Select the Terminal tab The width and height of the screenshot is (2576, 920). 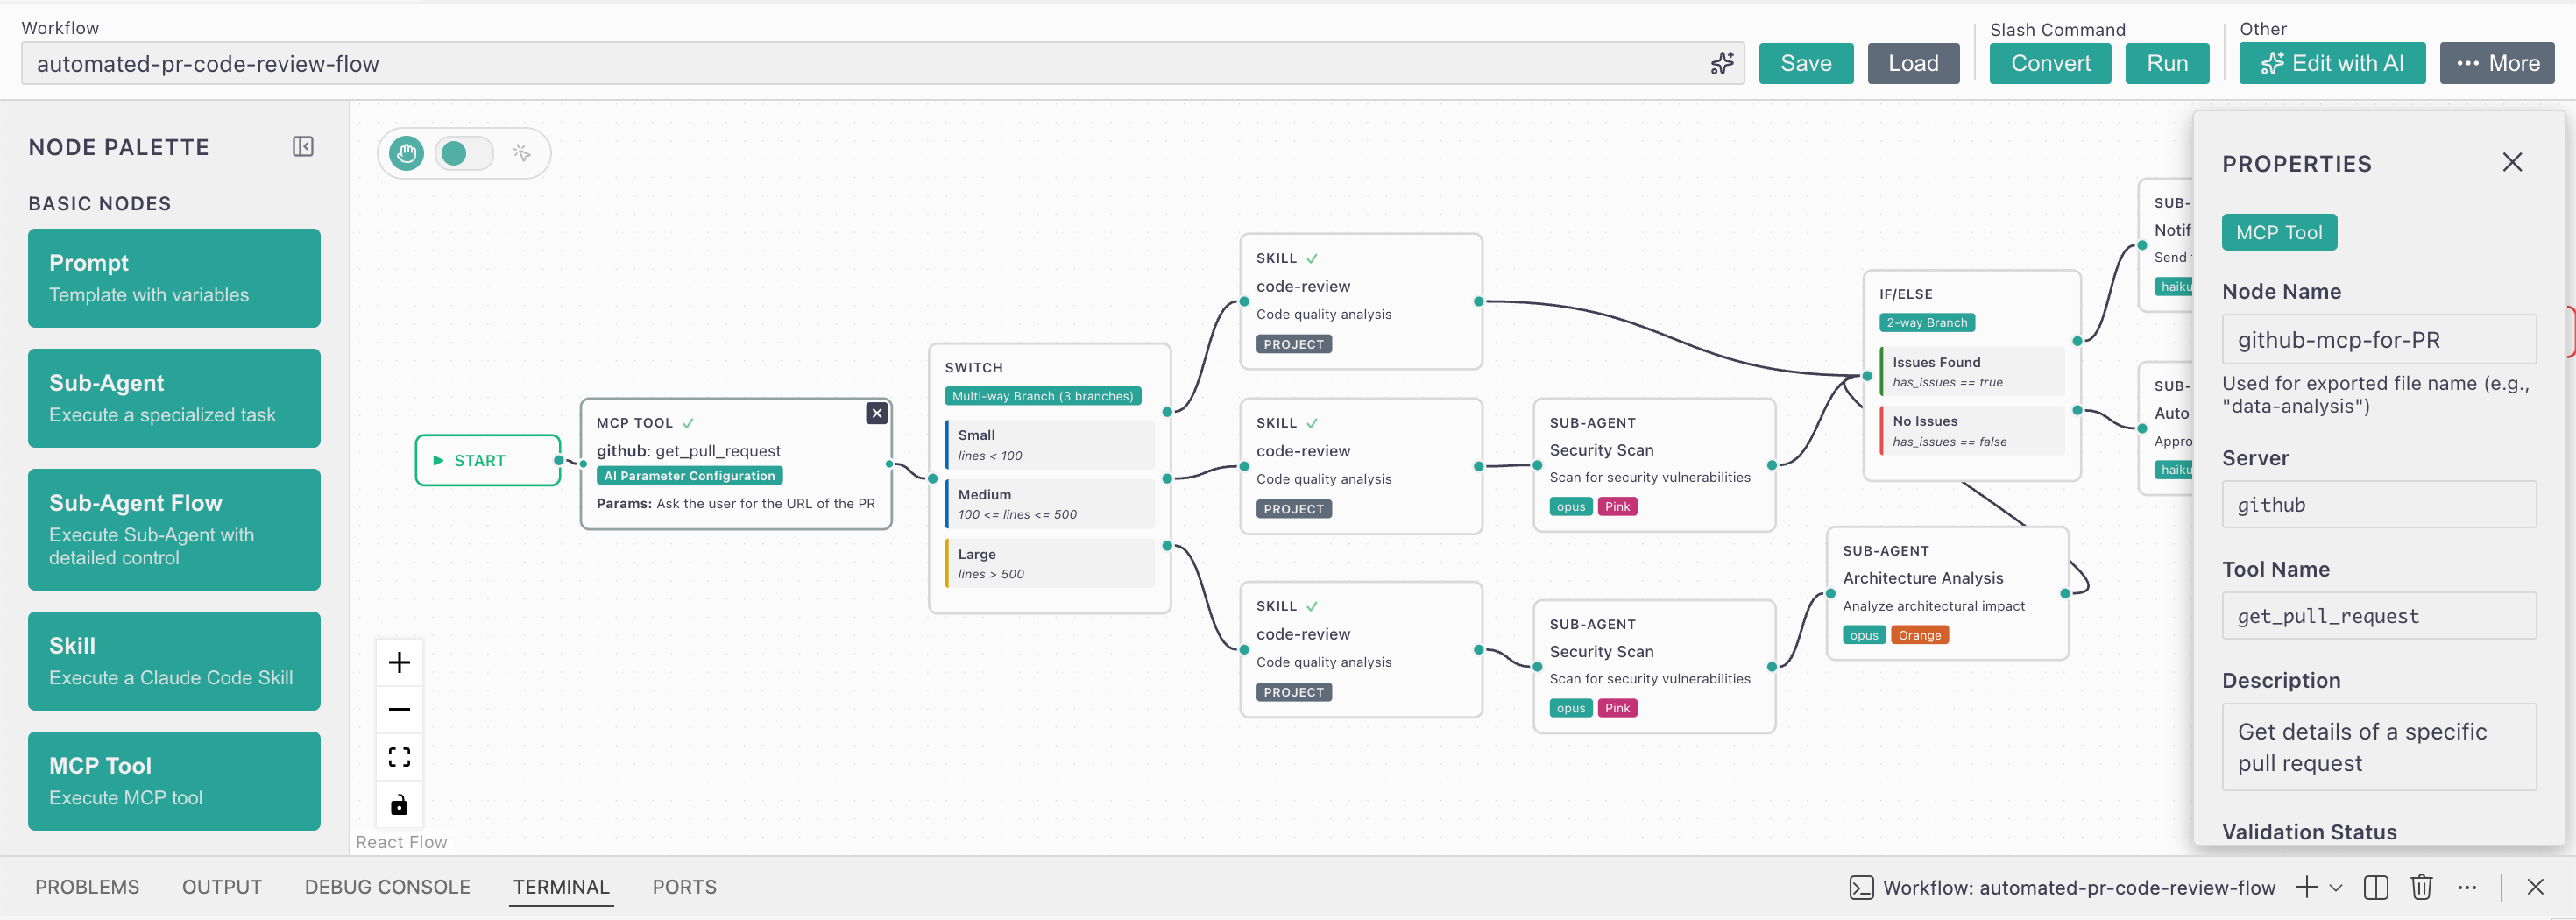pyautogui.click(x=561, y=887)
